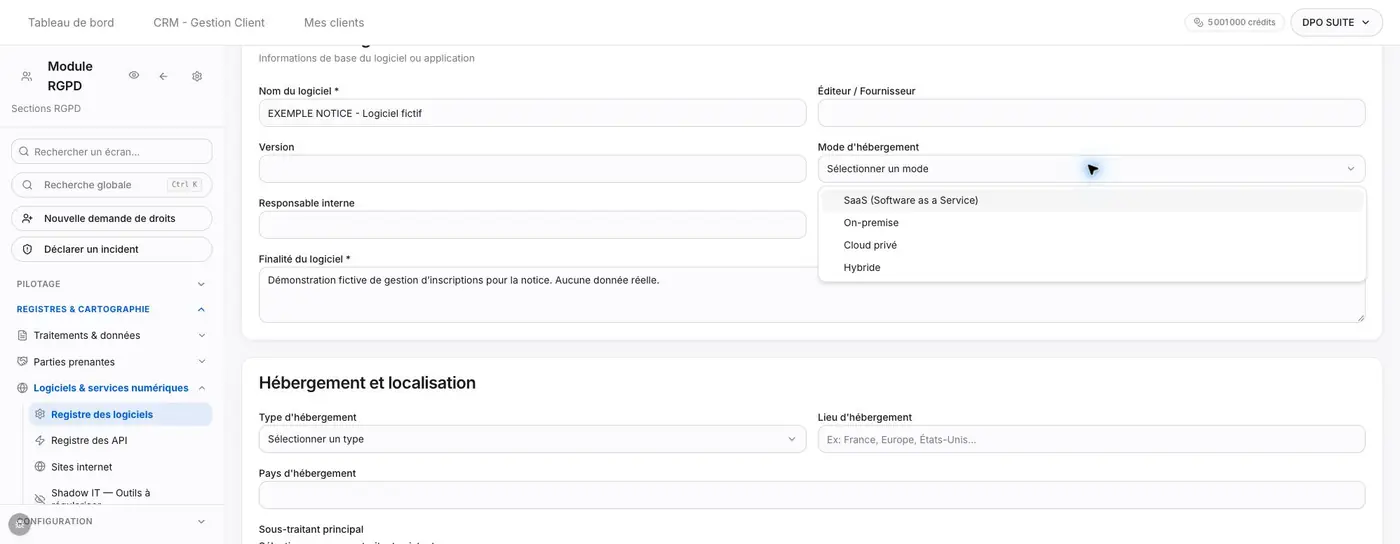Open CRM - Gestion Client
Screen dimensions: 1400x544
209,22
